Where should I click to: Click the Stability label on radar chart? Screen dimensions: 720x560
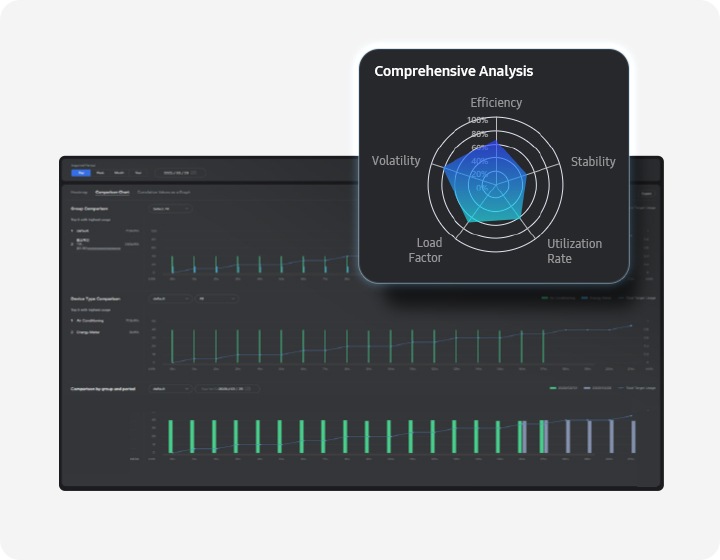click(593, 161)
